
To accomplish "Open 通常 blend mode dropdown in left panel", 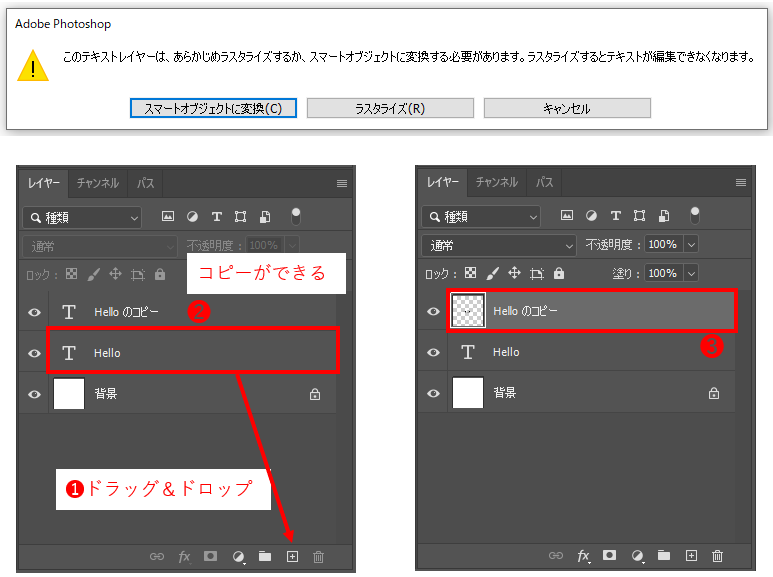I will click(x=100, y=246).
